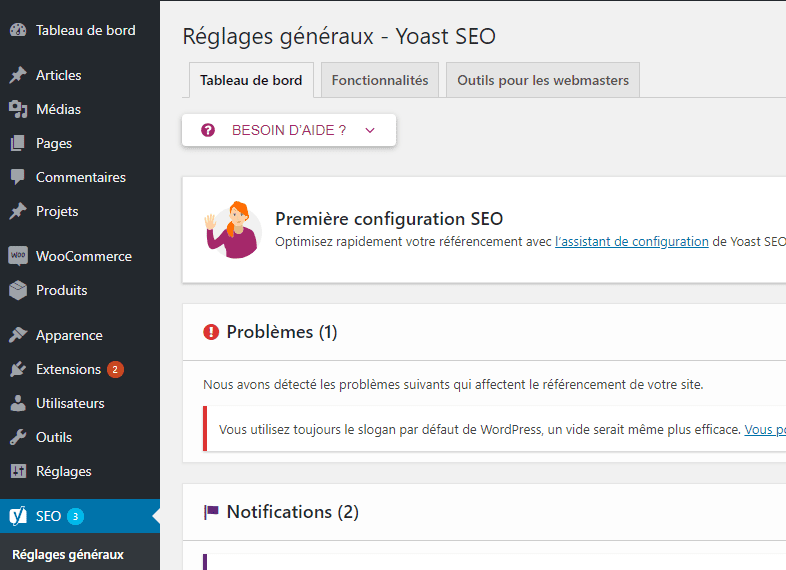Click the slogan par défaut warning text
Image resolution: width=786 pixels, height=570 pixels.
click(480, 430)
